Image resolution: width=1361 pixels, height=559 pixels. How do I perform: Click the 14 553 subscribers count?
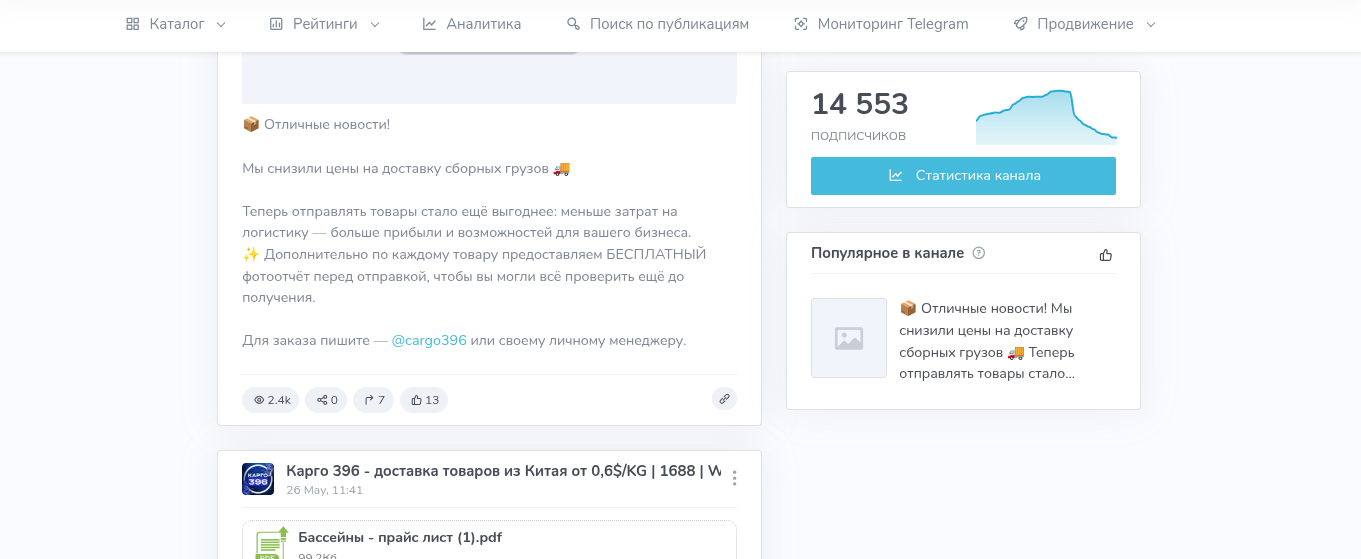tap(860, 104)
